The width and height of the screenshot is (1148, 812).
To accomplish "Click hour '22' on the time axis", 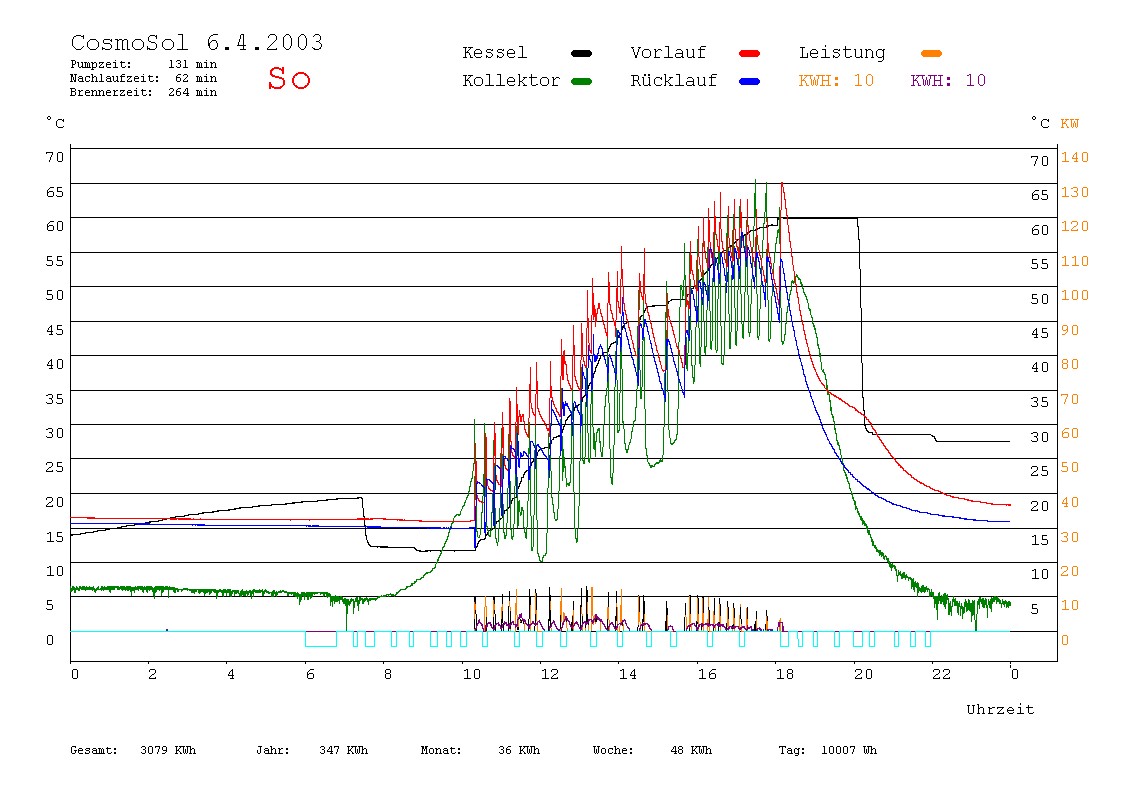I will (942, 674).
